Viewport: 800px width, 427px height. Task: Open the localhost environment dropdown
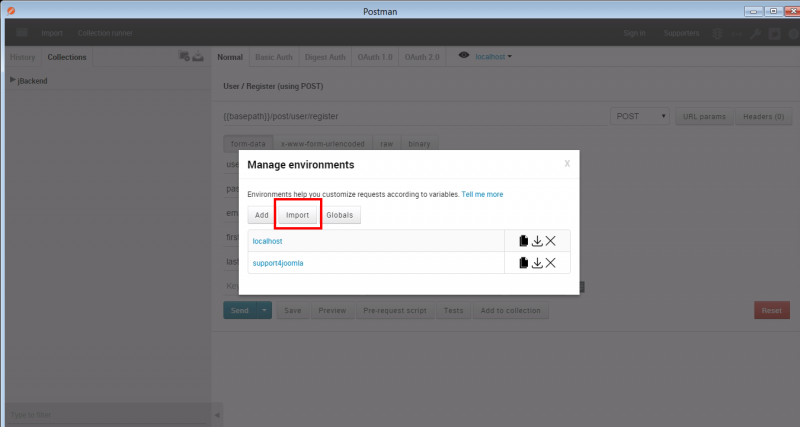tap(493, 57)
